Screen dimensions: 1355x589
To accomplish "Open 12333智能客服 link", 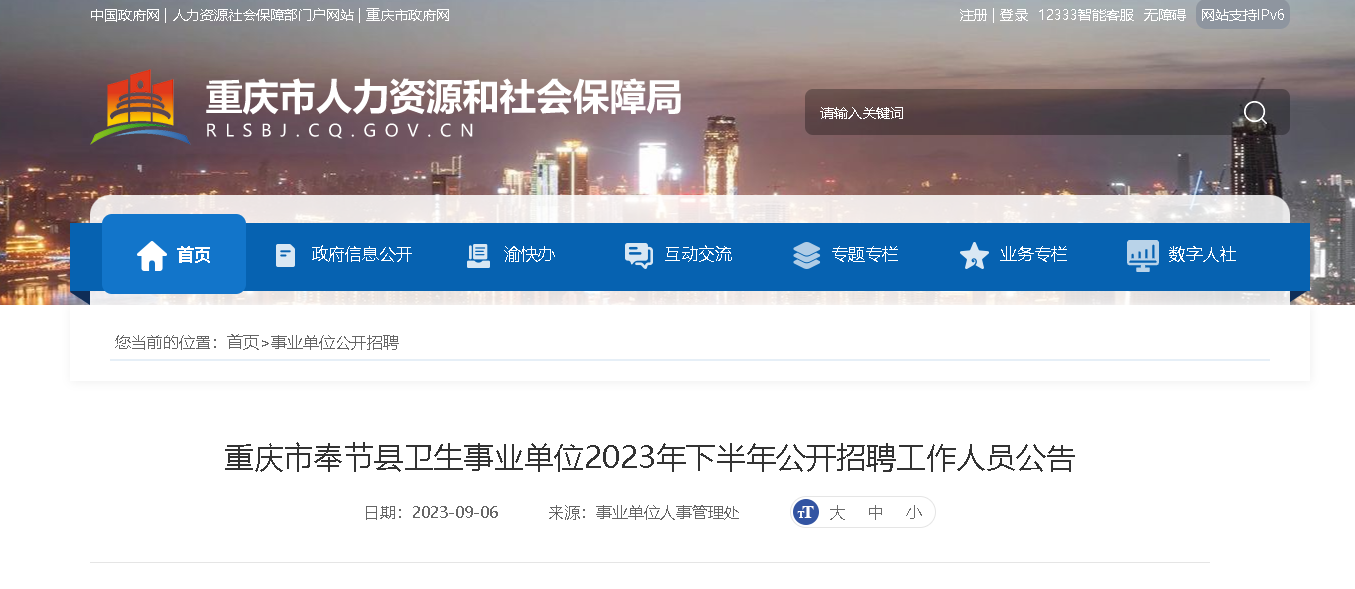I will pos(1086,15).
